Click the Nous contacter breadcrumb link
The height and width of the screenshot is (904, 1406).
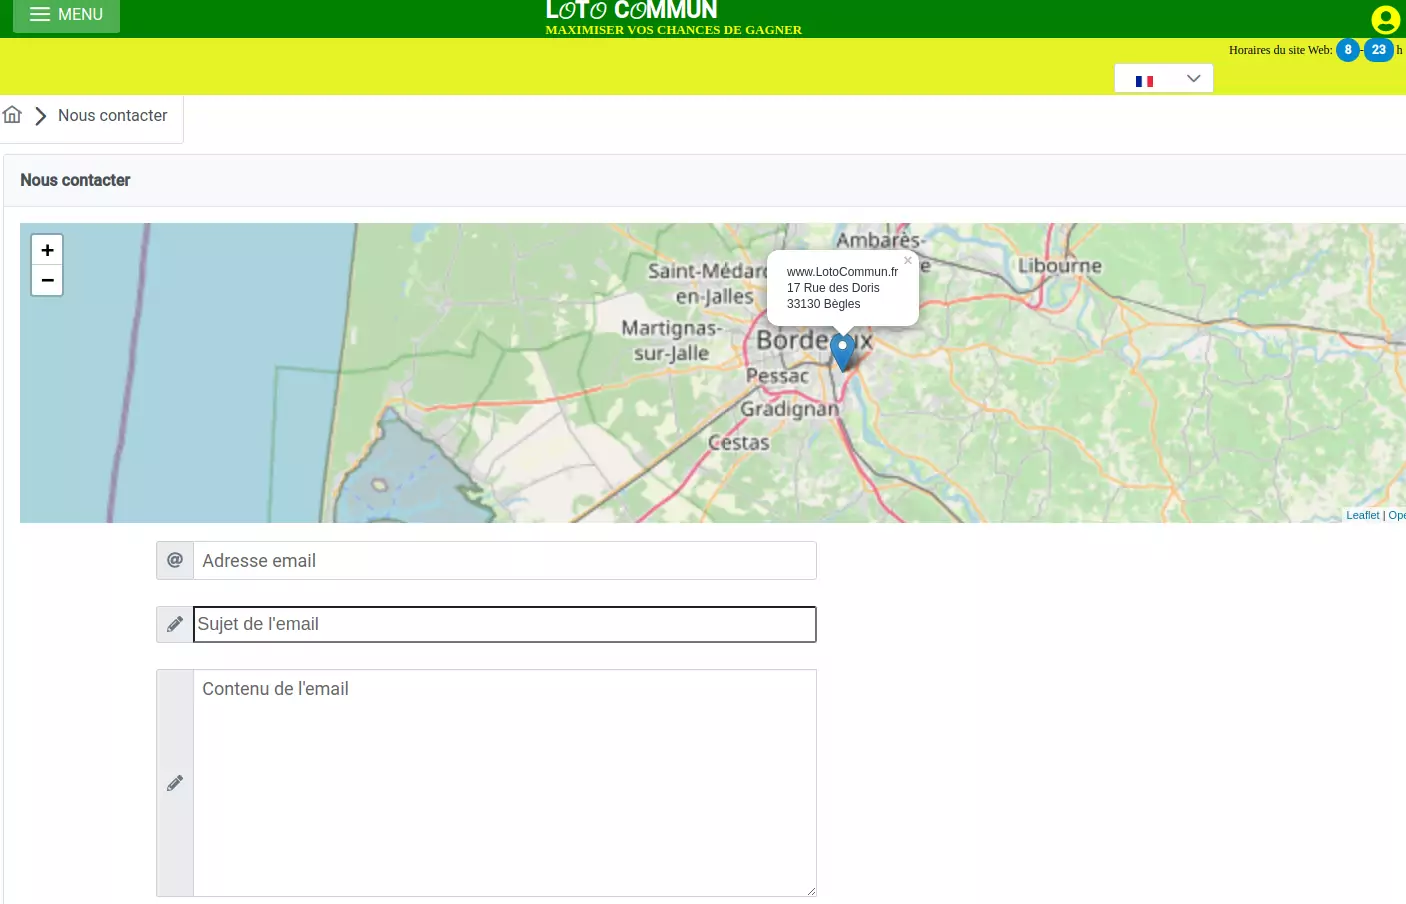pyautogui.click(x=112, y=115)
